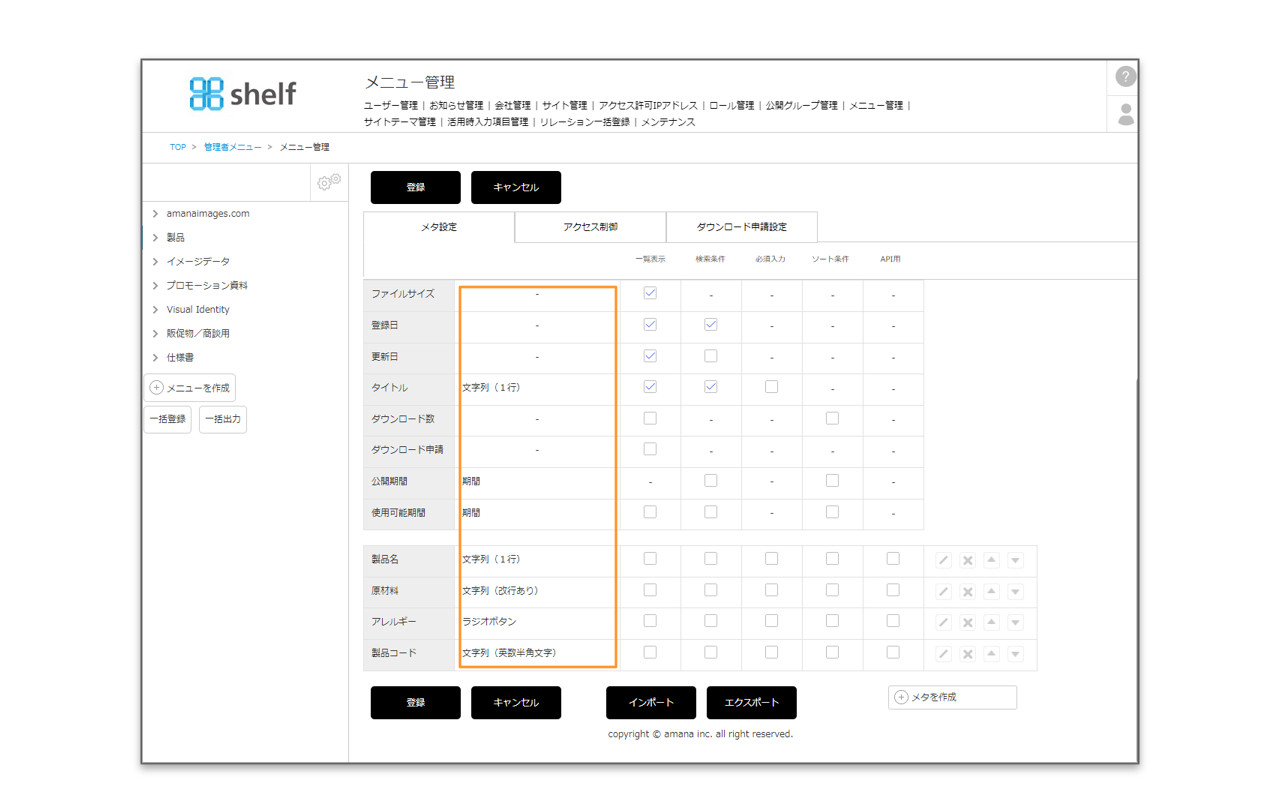Toggle ファイルサイズ 一覧表示 checkbox
1280x800 pixels.
click(650, 293)
